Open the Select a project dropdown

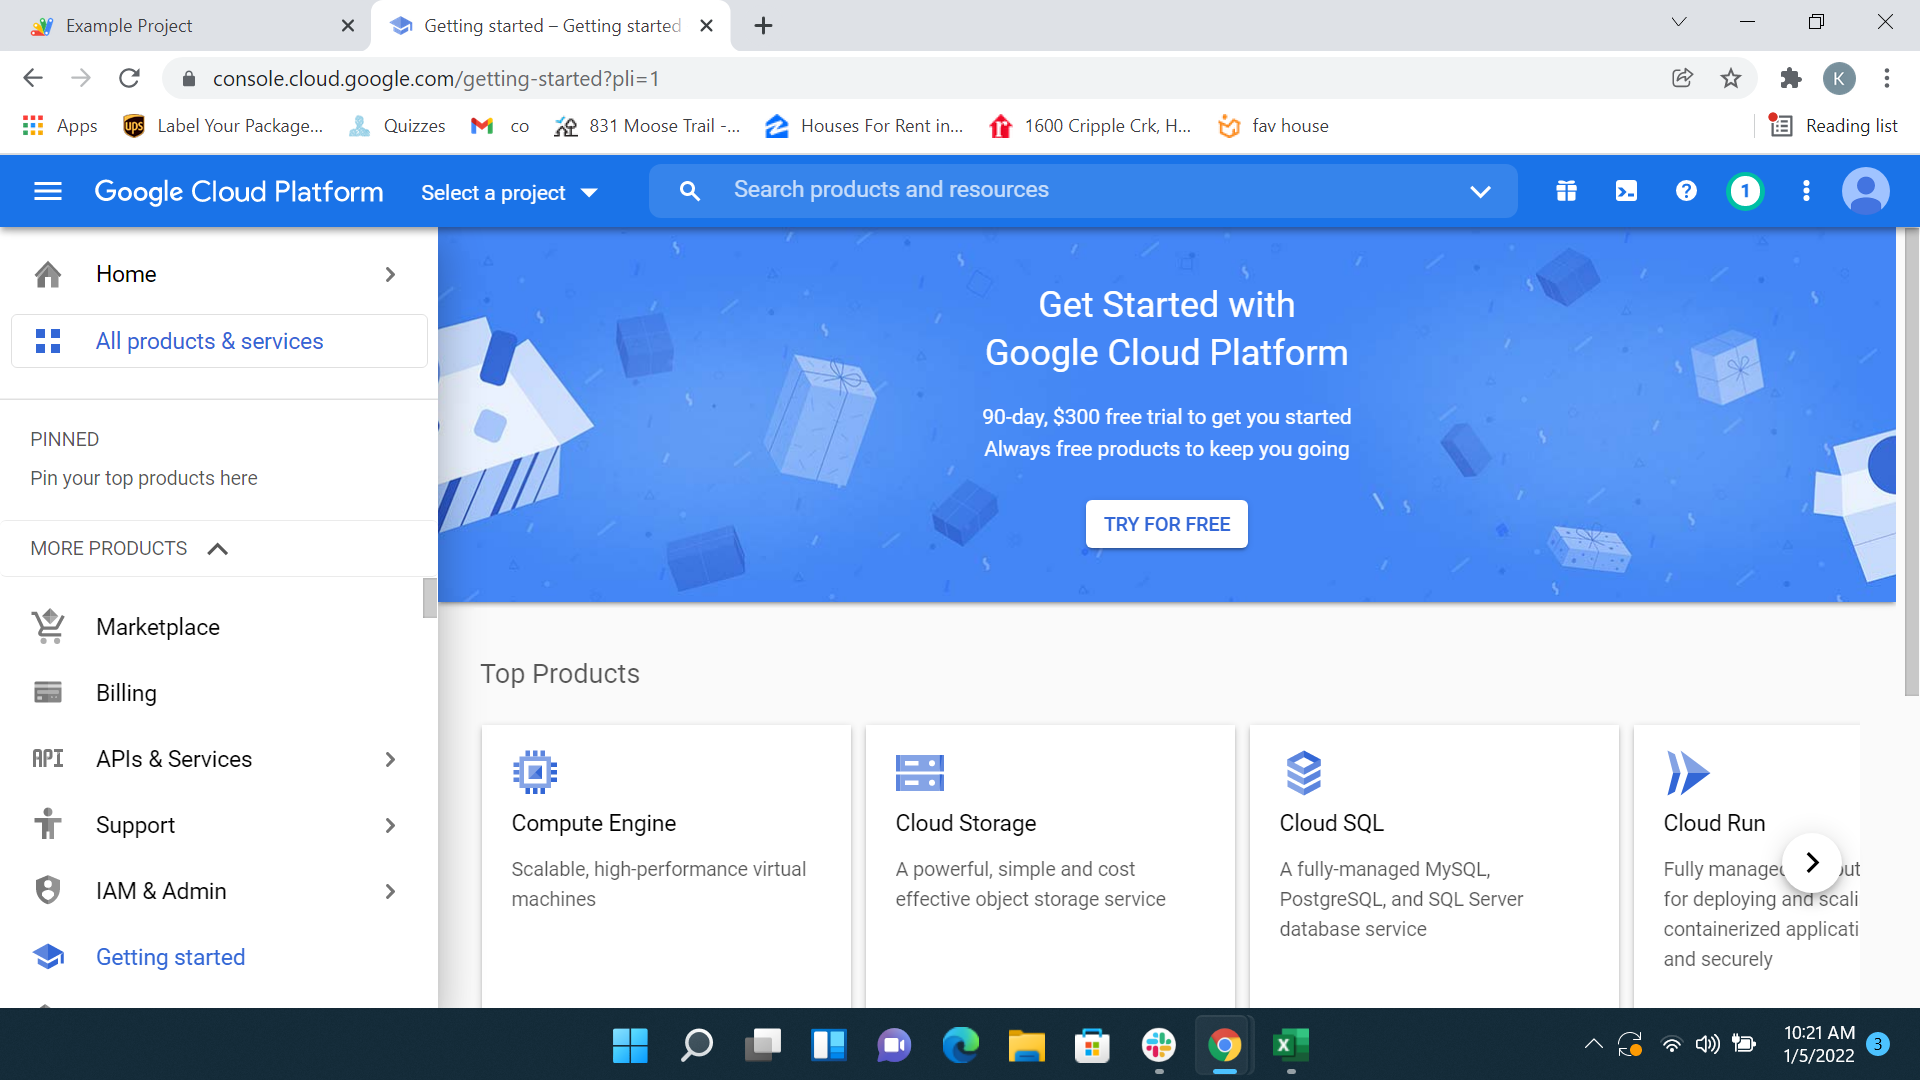(509, 192)
